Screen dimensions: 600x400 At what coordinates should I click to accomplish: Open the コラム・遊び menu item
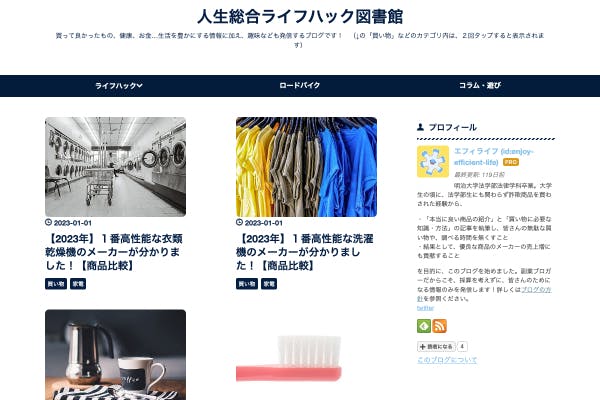(x=480, y=85)
